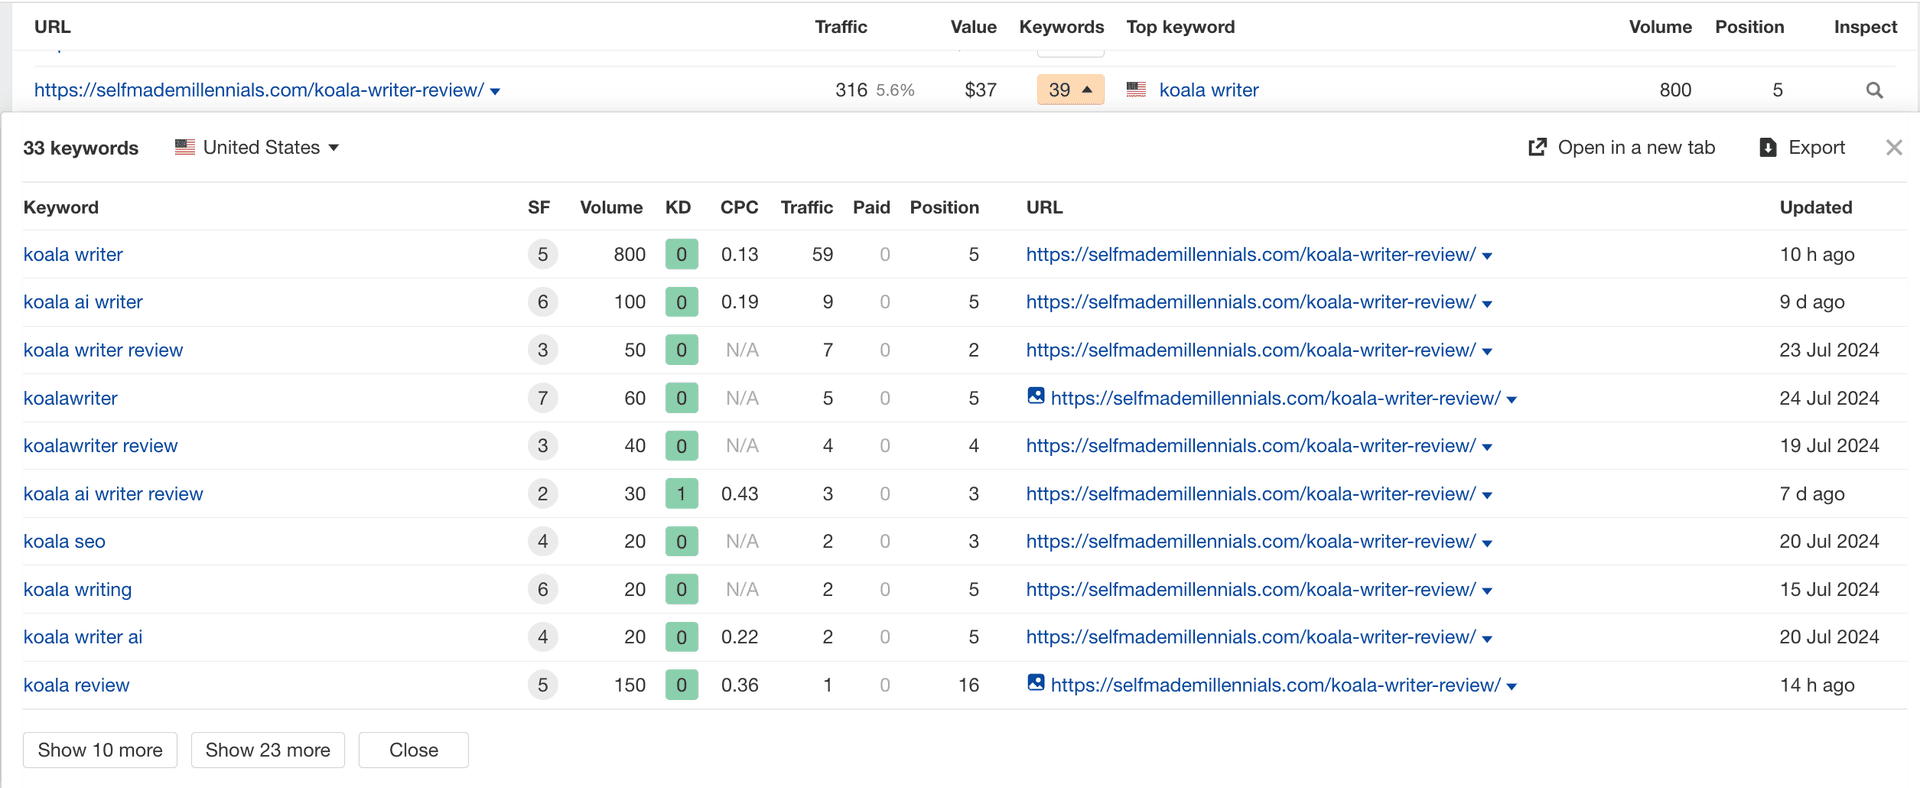The width and height of the screenshot is (1920, 788).
Task: Click the 10 h ago updated value
Action: click(1817, 254)
